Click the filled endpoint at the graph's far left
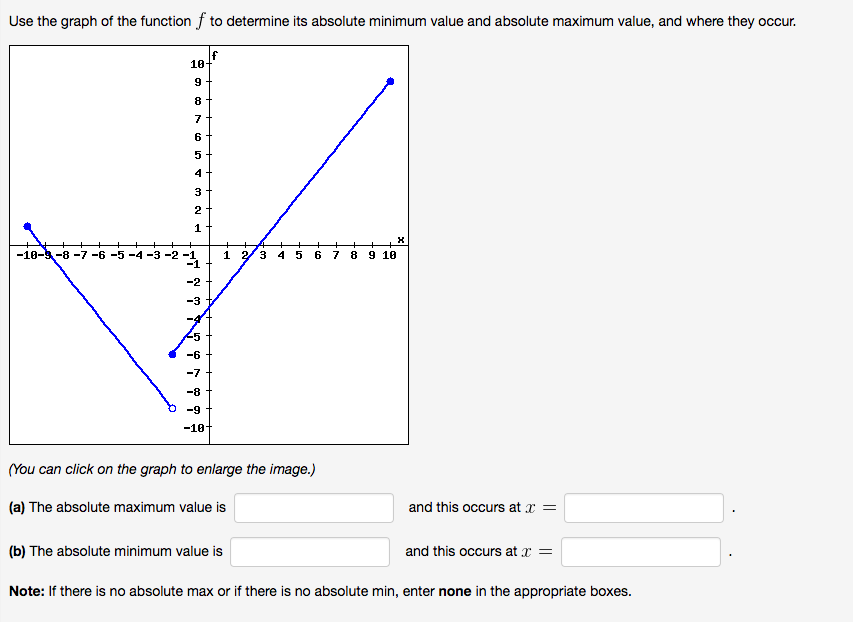 point(27,226)
